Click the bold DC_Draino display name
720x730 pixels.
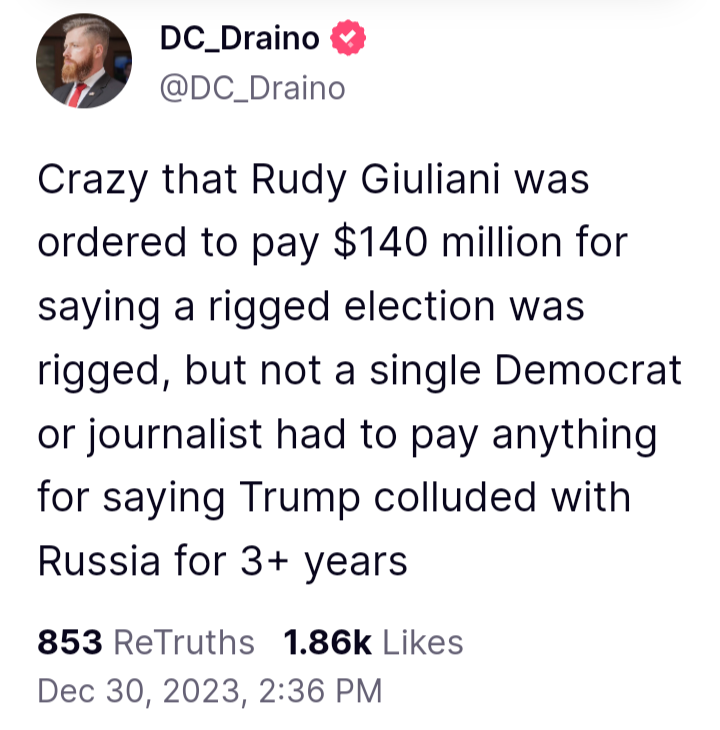tap(240, 40)
